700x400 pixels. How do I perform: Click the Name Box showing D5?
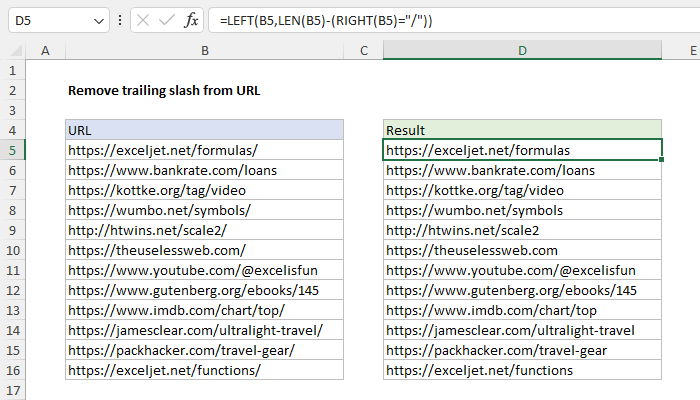(x=58, y=21)
